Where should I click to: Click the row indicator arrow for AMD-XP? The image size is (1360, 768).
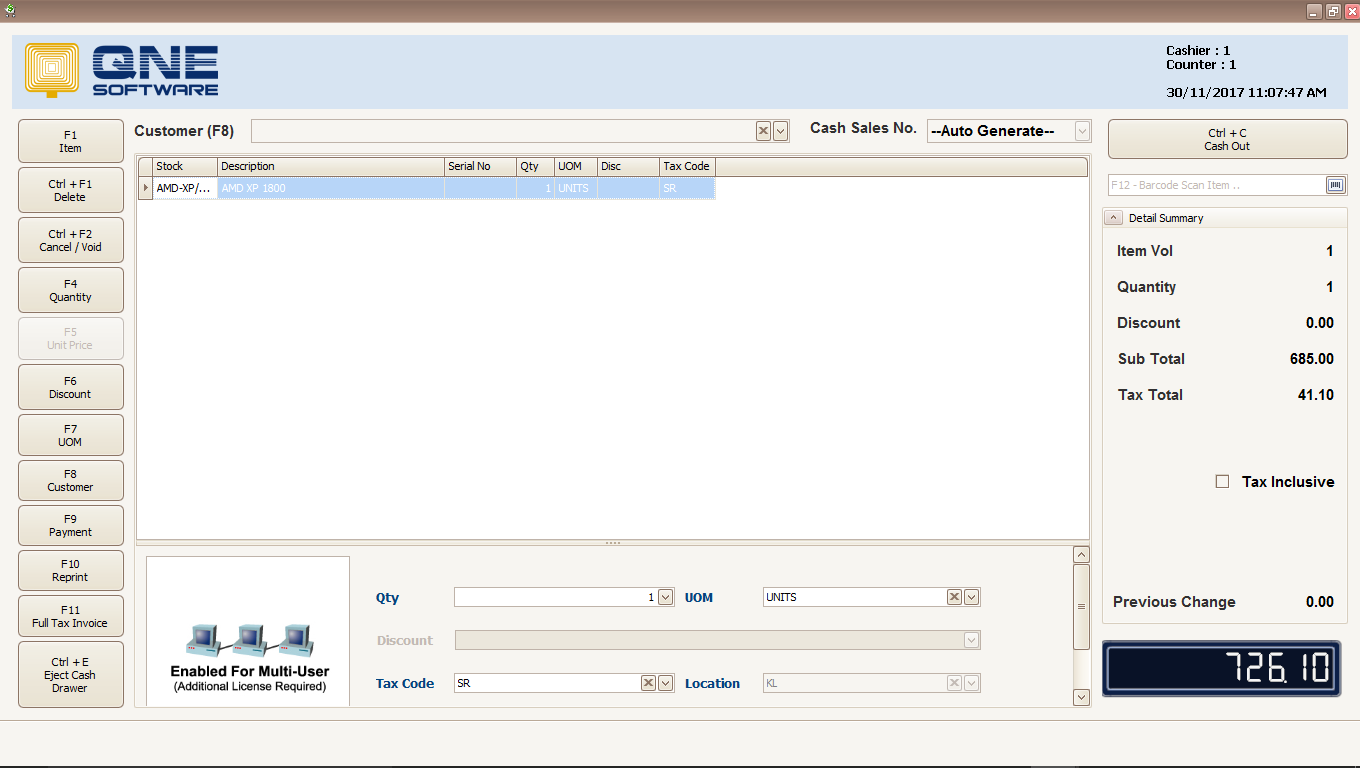[146, 188]
